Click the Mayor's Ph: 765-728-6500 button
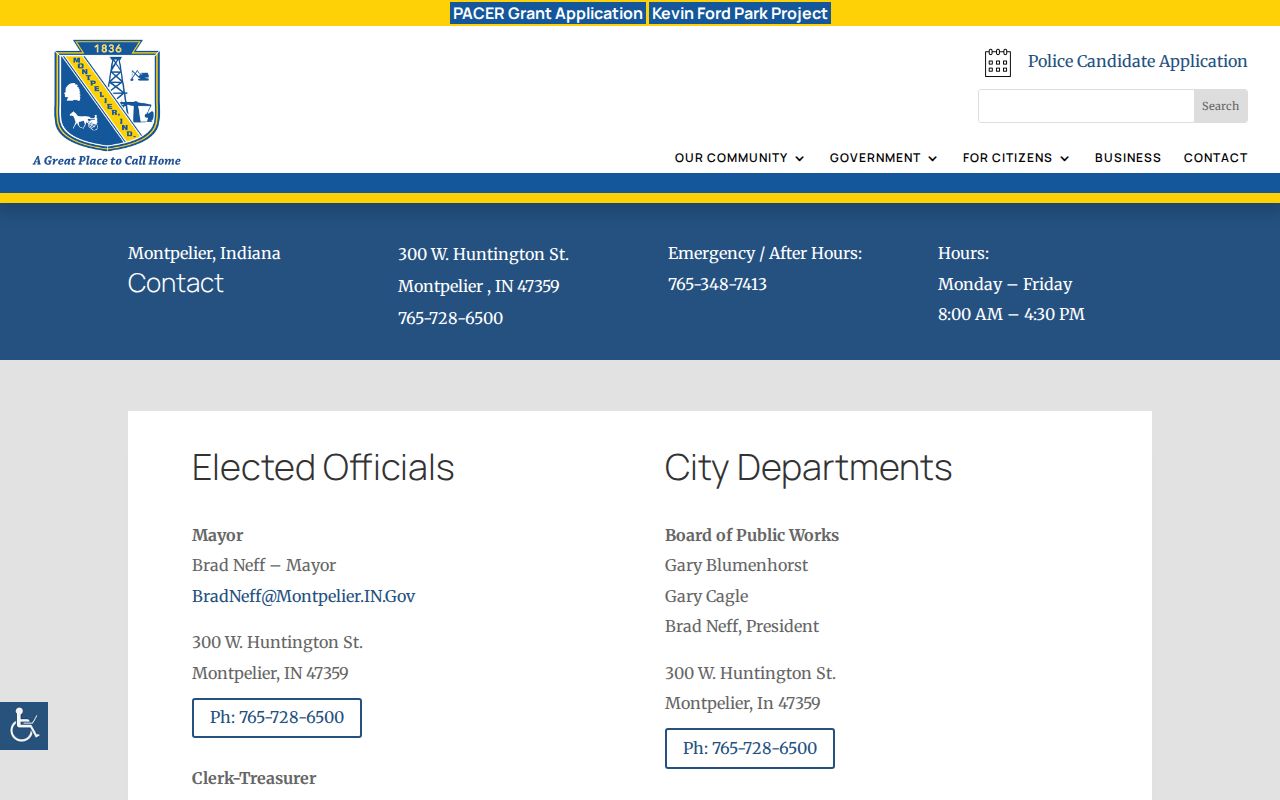1280x800 pixels. (x=277, y=718)
